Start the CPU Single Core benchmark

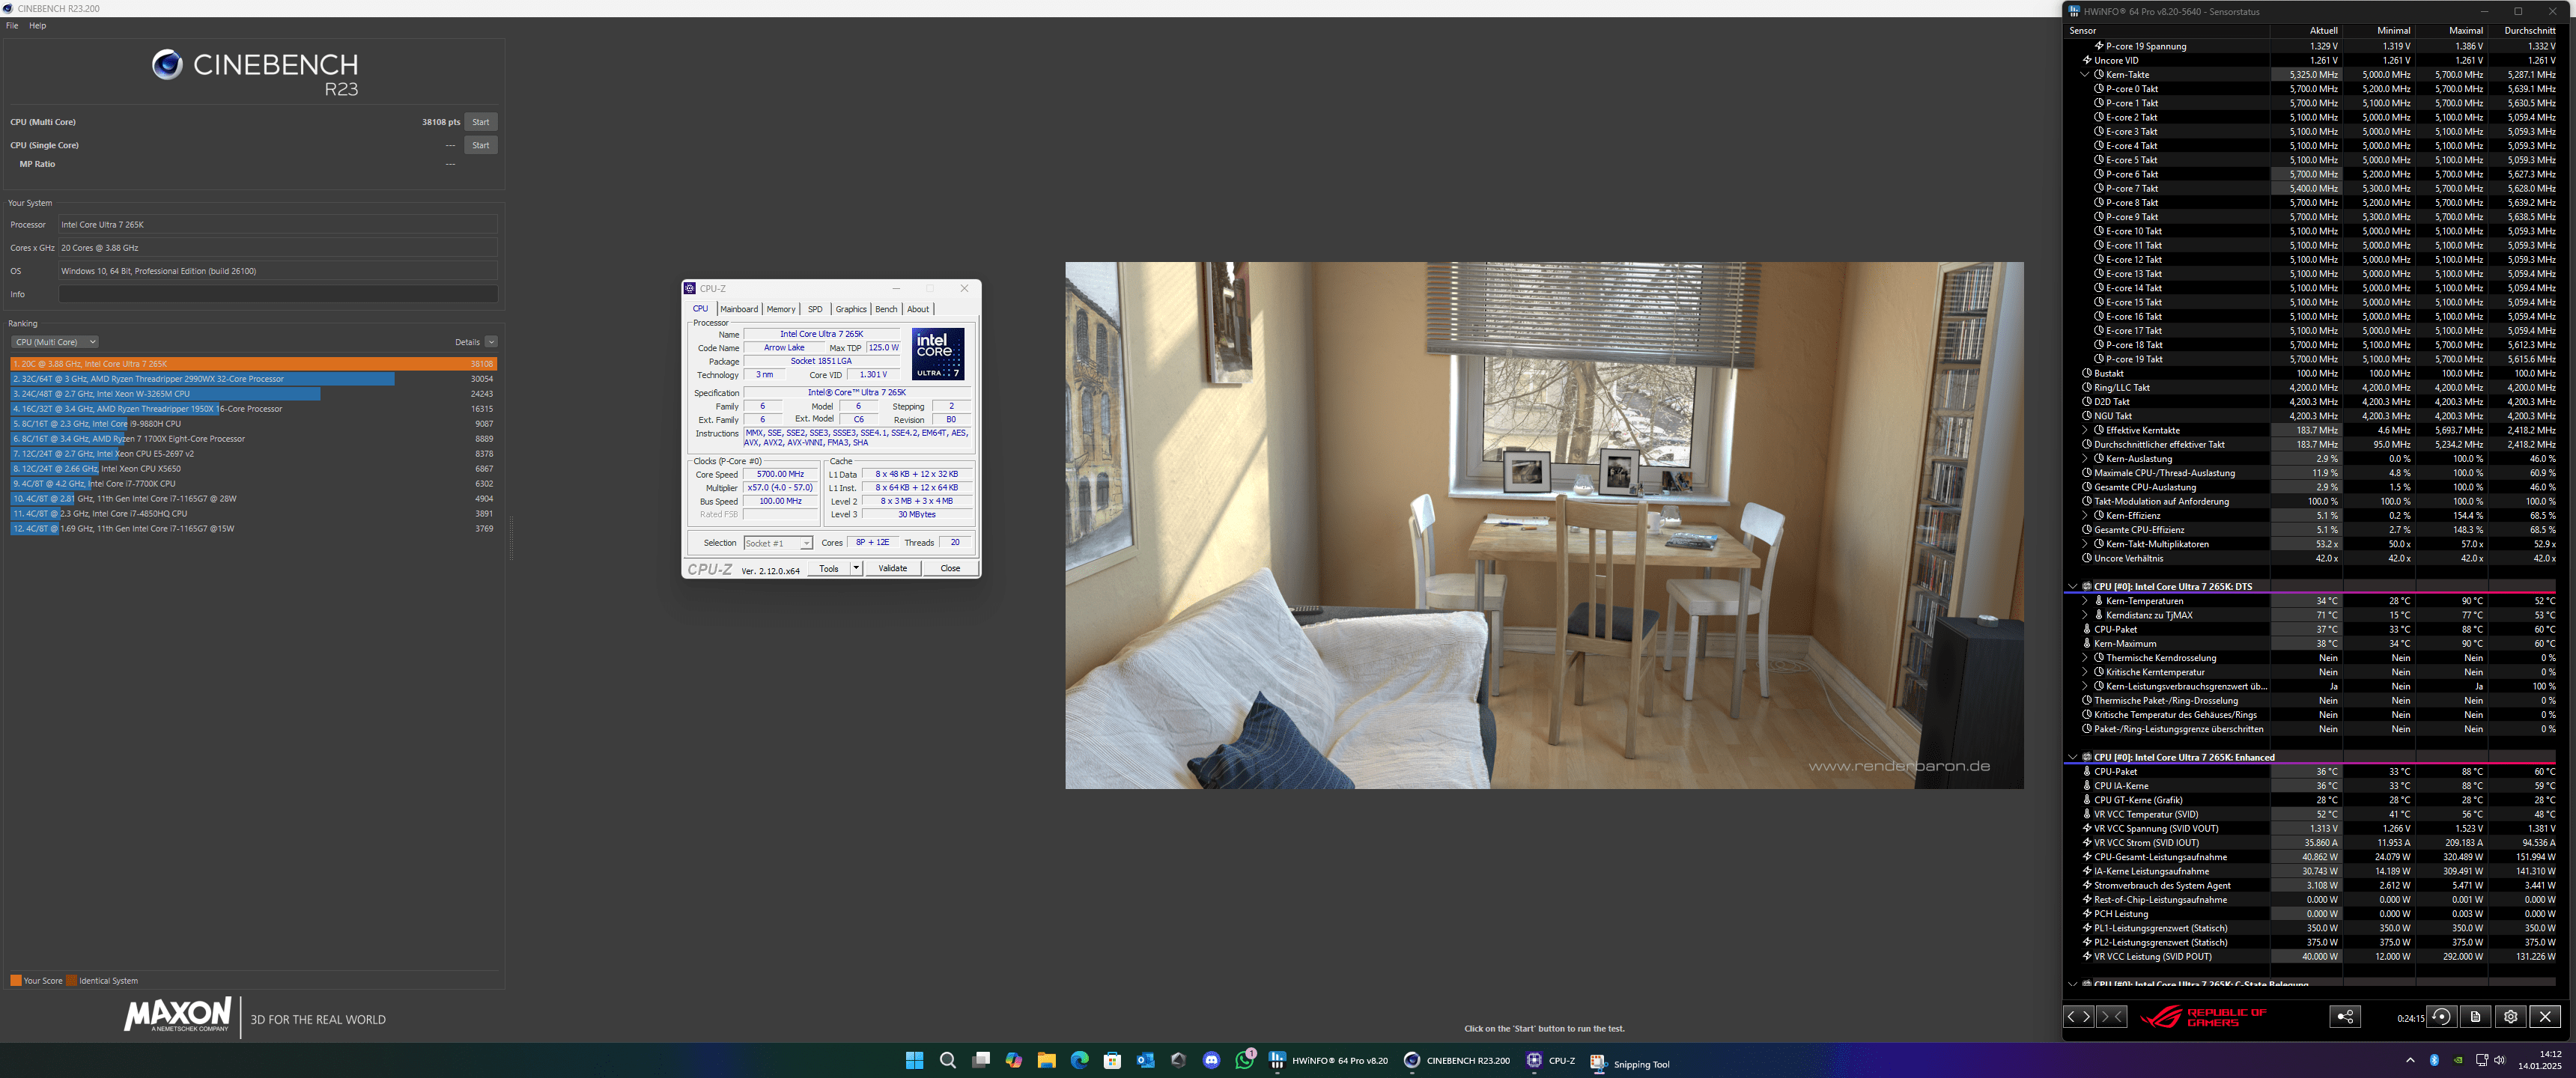480,145
